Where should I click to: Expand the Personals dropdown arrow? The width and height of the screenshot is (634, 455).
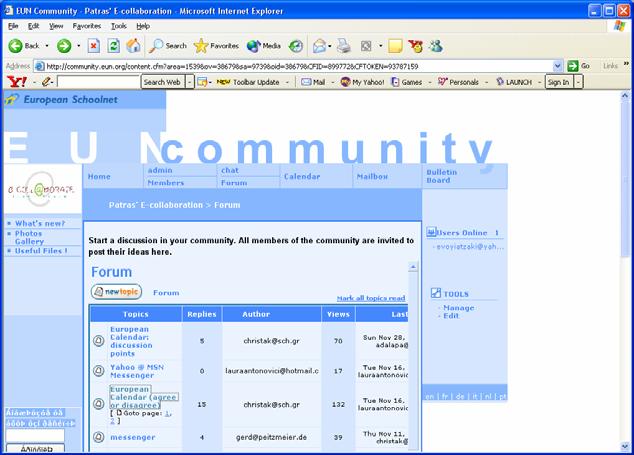pyautogui.click(x=486, y=82)
